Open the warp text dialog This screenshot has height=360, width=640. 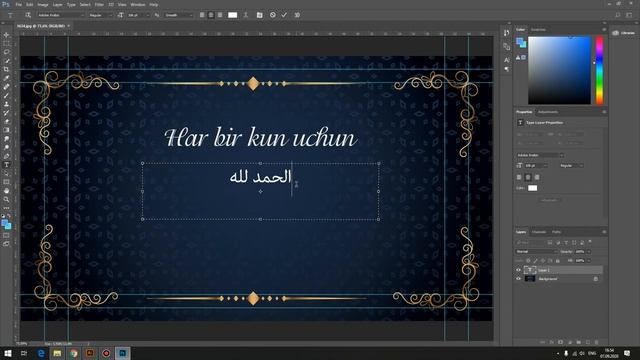(246, 15)
